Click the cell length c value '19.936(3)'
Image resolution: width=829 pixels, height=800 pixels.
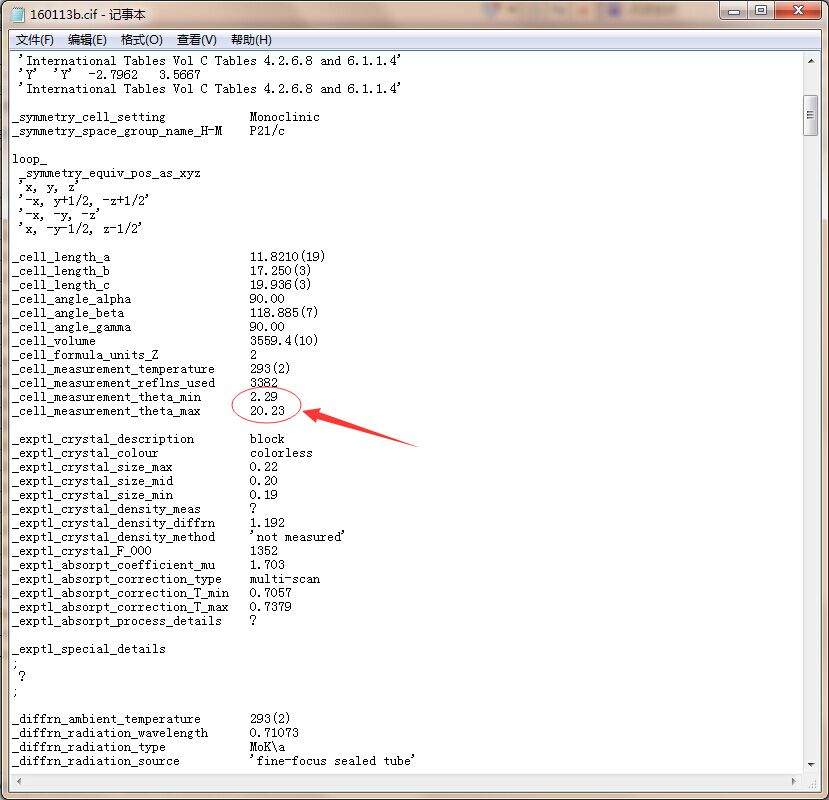click(x=280, y=284)
